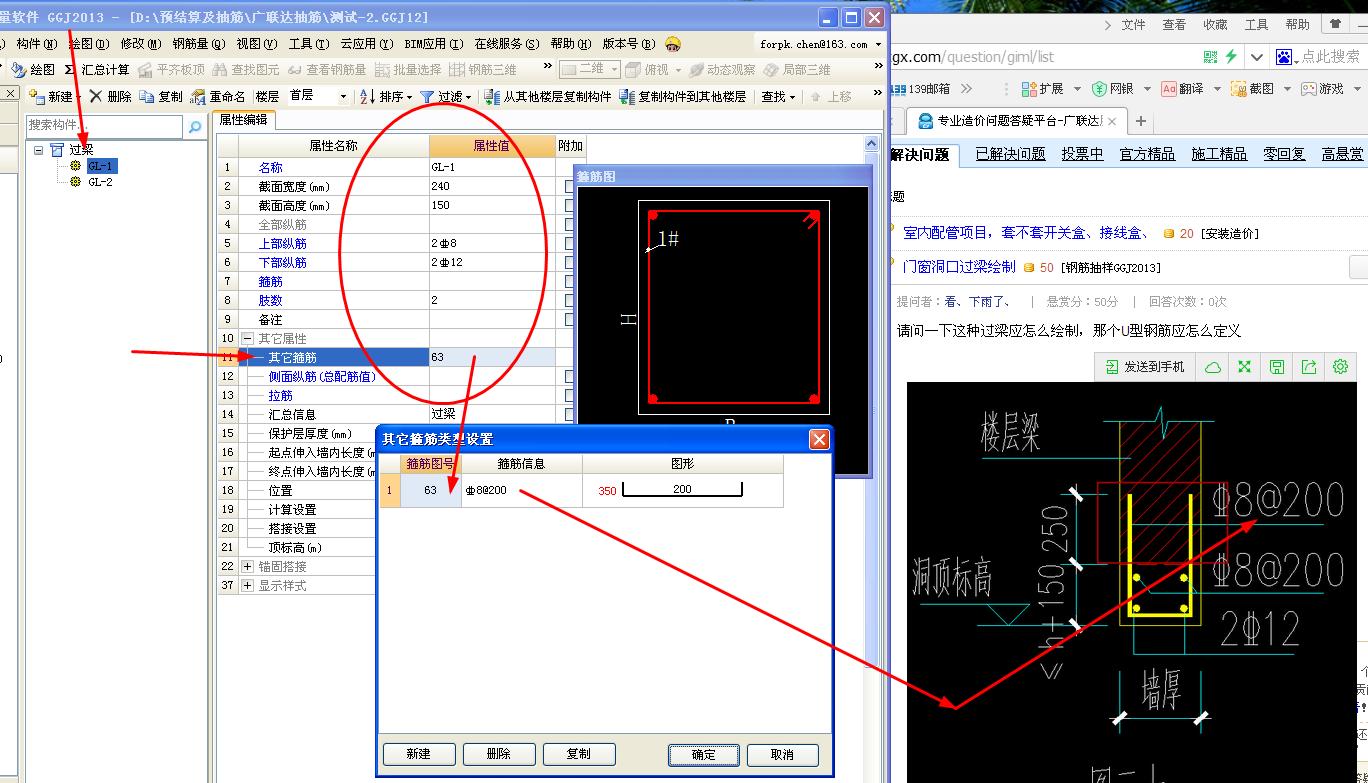Tick 附加 checkbox for 肢数 row
The height and width of the screenshot is (783, 1368).
click(569, 300)
